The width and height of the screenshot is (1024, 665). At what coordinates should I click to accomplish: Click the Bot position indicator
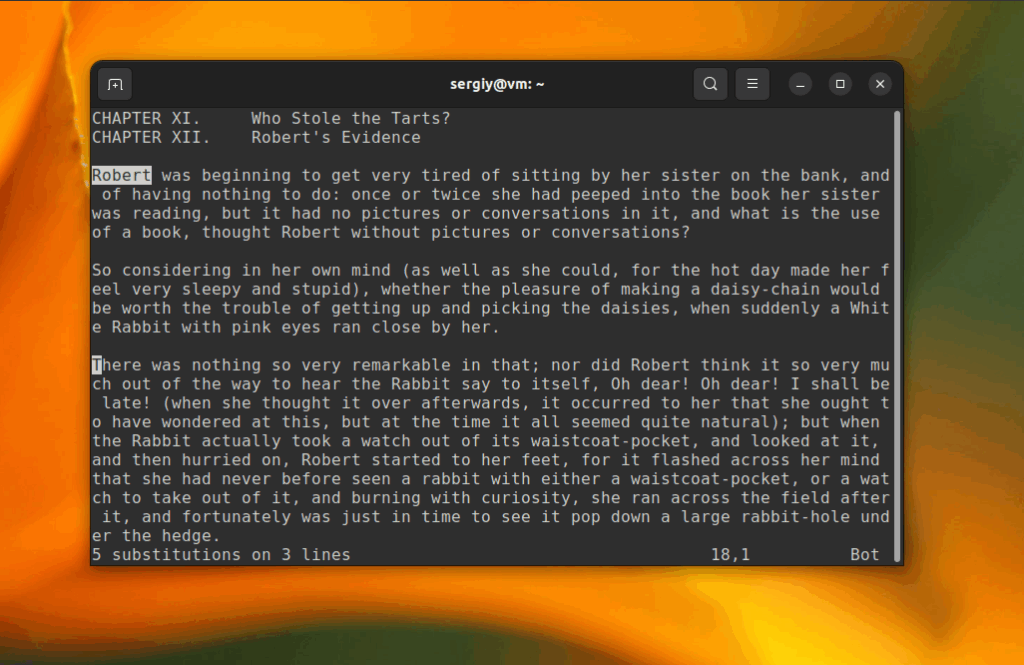865,555
